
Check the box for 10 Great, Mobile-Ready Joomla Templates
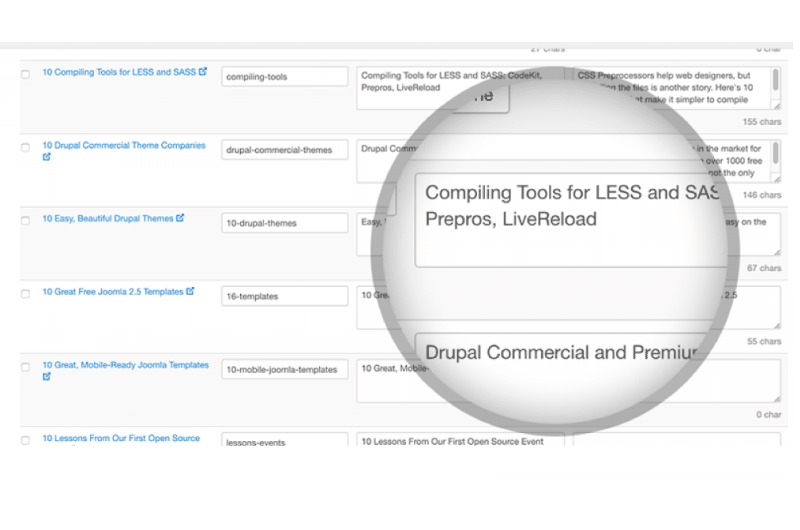click(25, 367)
